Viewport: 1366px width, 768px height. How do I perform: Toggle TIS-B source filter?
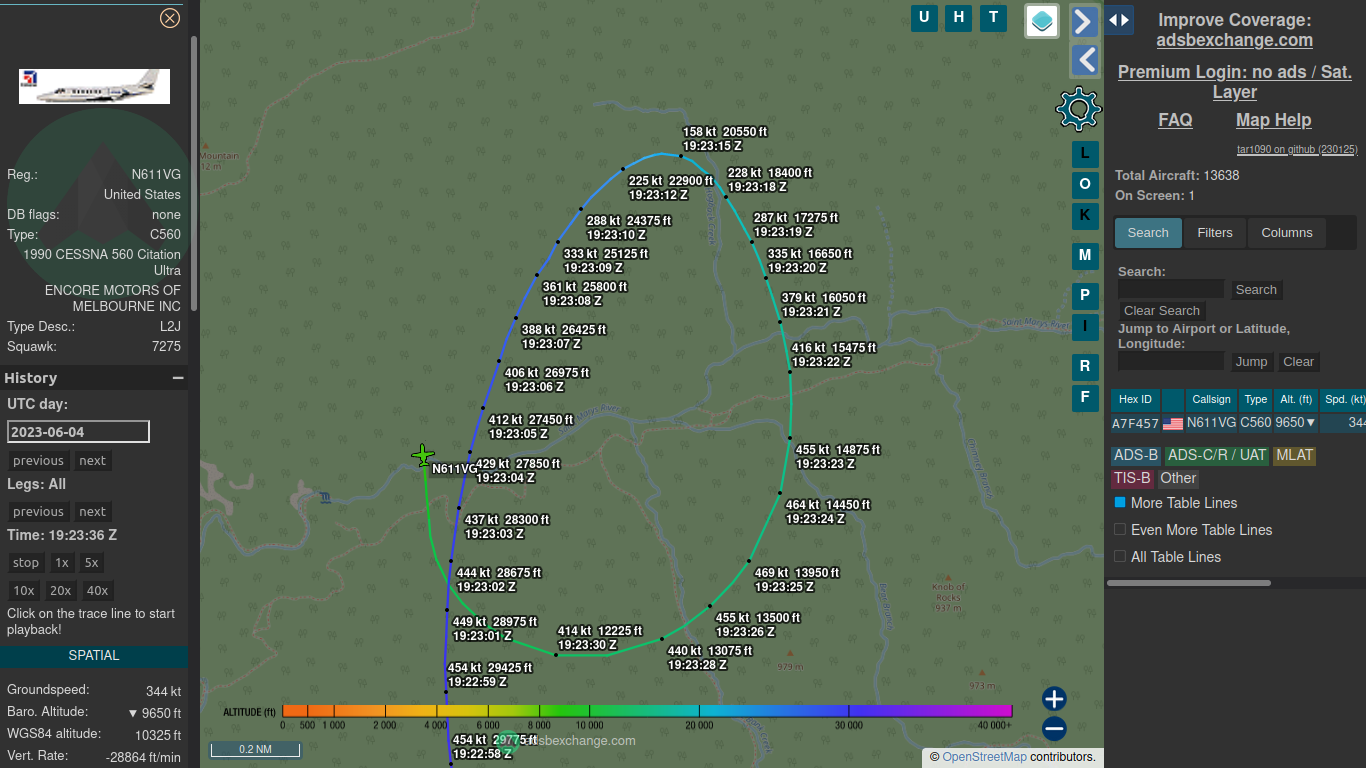click(x=1132, y=478)
